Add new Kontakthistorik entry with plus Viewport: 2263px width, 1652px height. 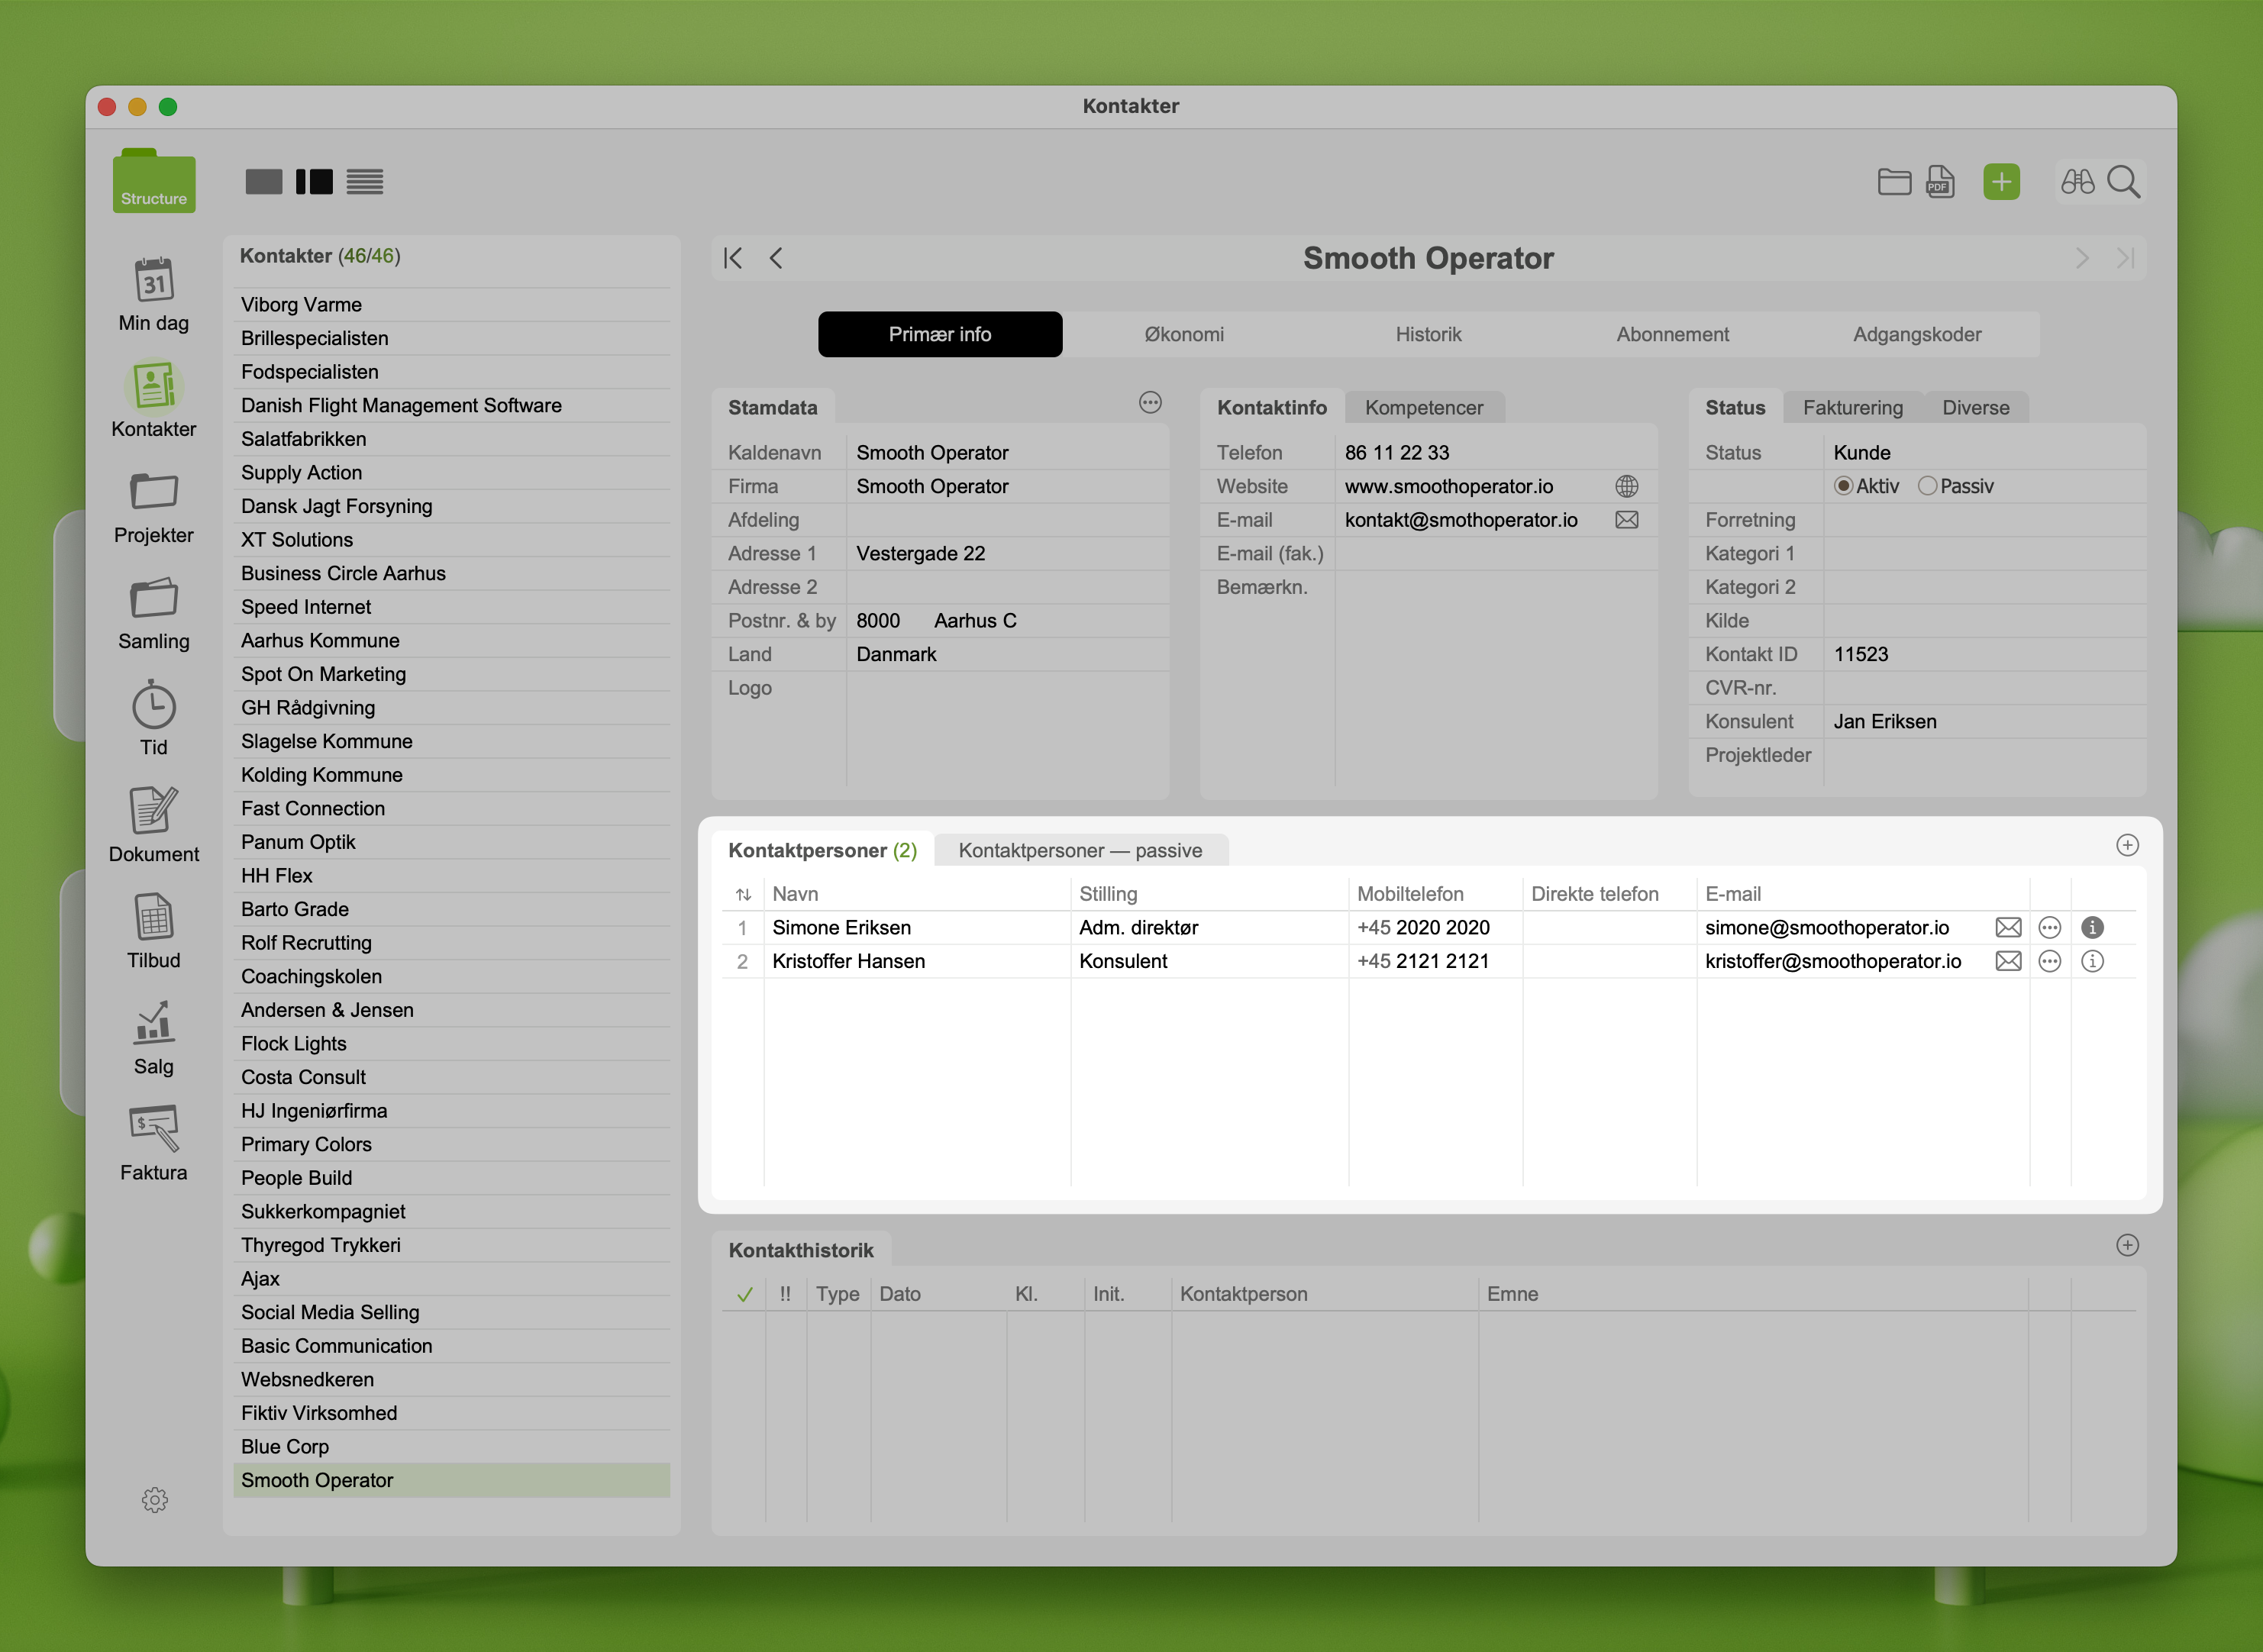[x=2127, y=1246]
